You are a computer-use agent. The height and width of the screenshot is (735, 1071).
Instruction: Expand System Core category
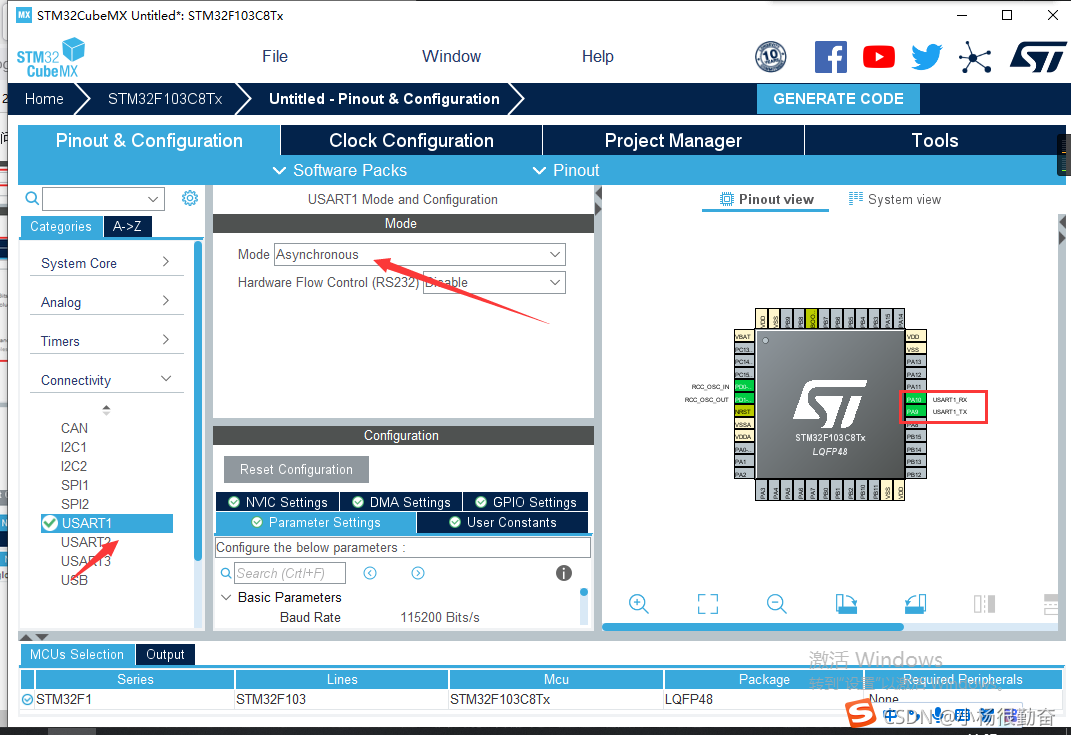click(x=107, y=263)
